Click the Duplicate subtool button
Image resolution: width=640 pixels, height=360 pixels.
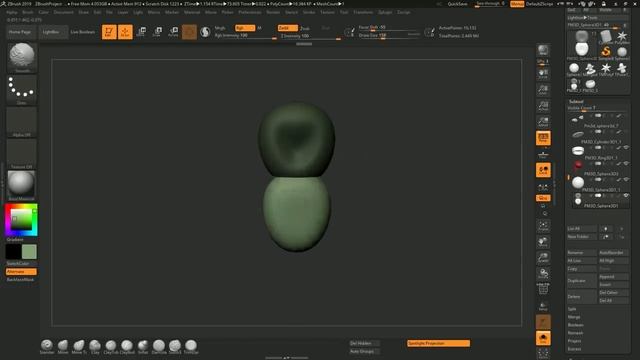[582, 281]
